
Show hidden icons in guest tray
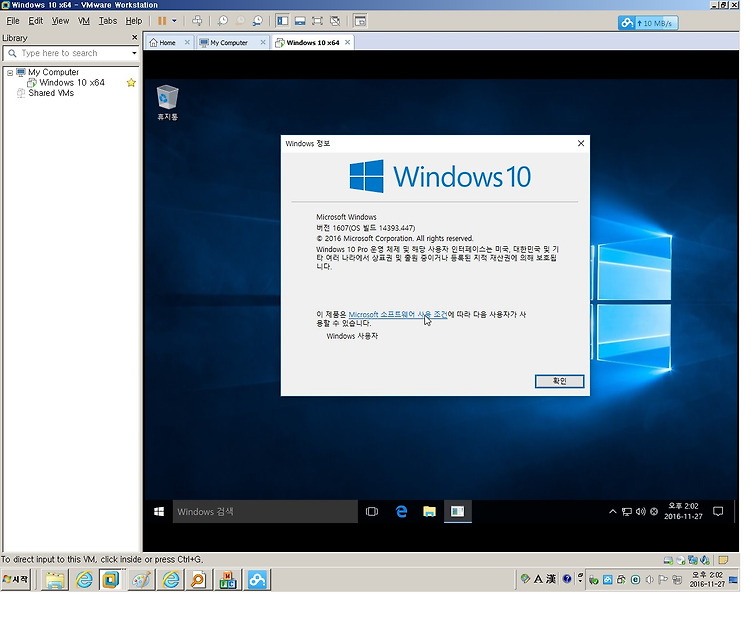pyautogui.click(x=613, y=512)
